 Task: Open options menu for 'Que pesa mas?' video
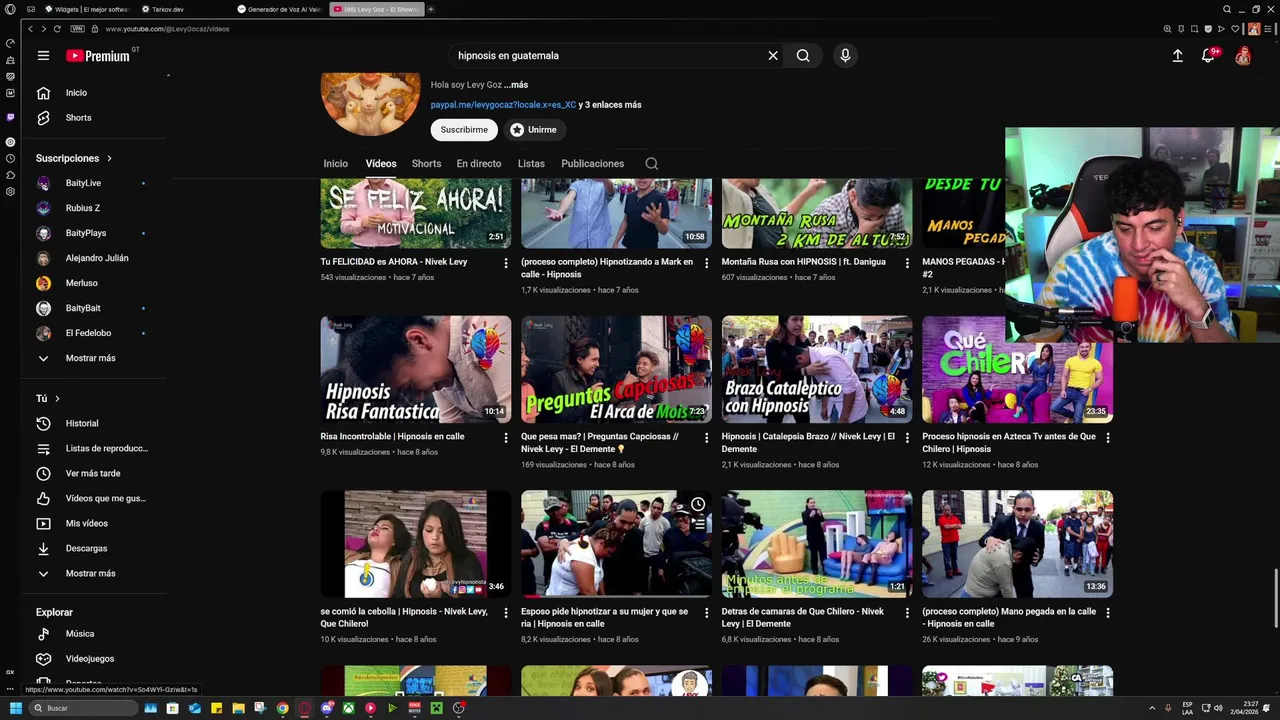pyautogui.click(x=706, y=438)
